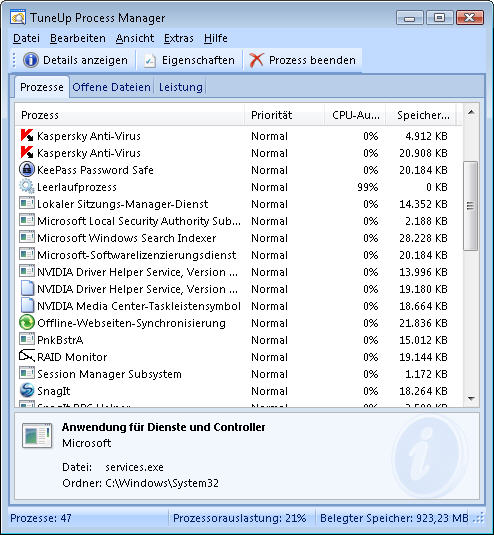Click the RAID Monitor icon
This screenshot has height=535, width=494.
pyautogui.click(x=27, y=356)
